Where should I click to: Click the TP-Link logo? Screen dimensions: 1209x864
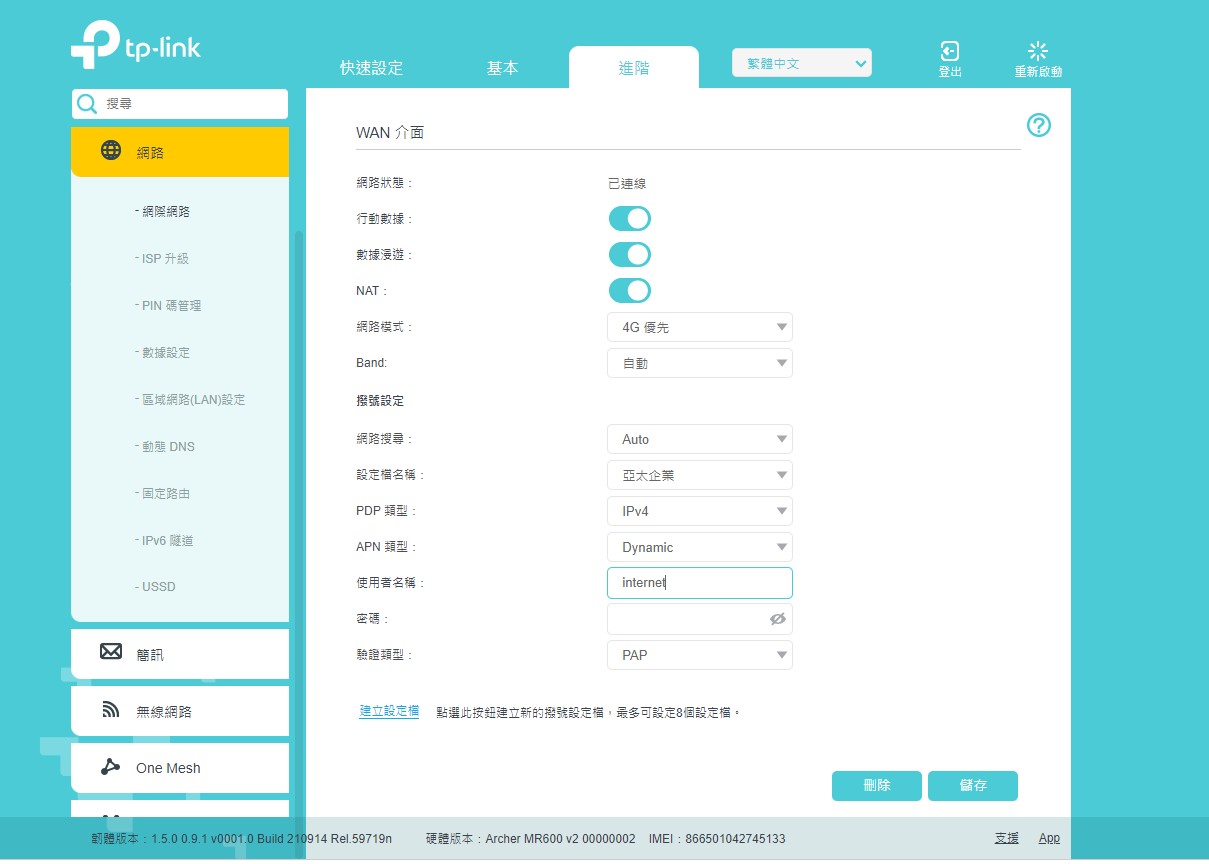[x=136, y=46]
